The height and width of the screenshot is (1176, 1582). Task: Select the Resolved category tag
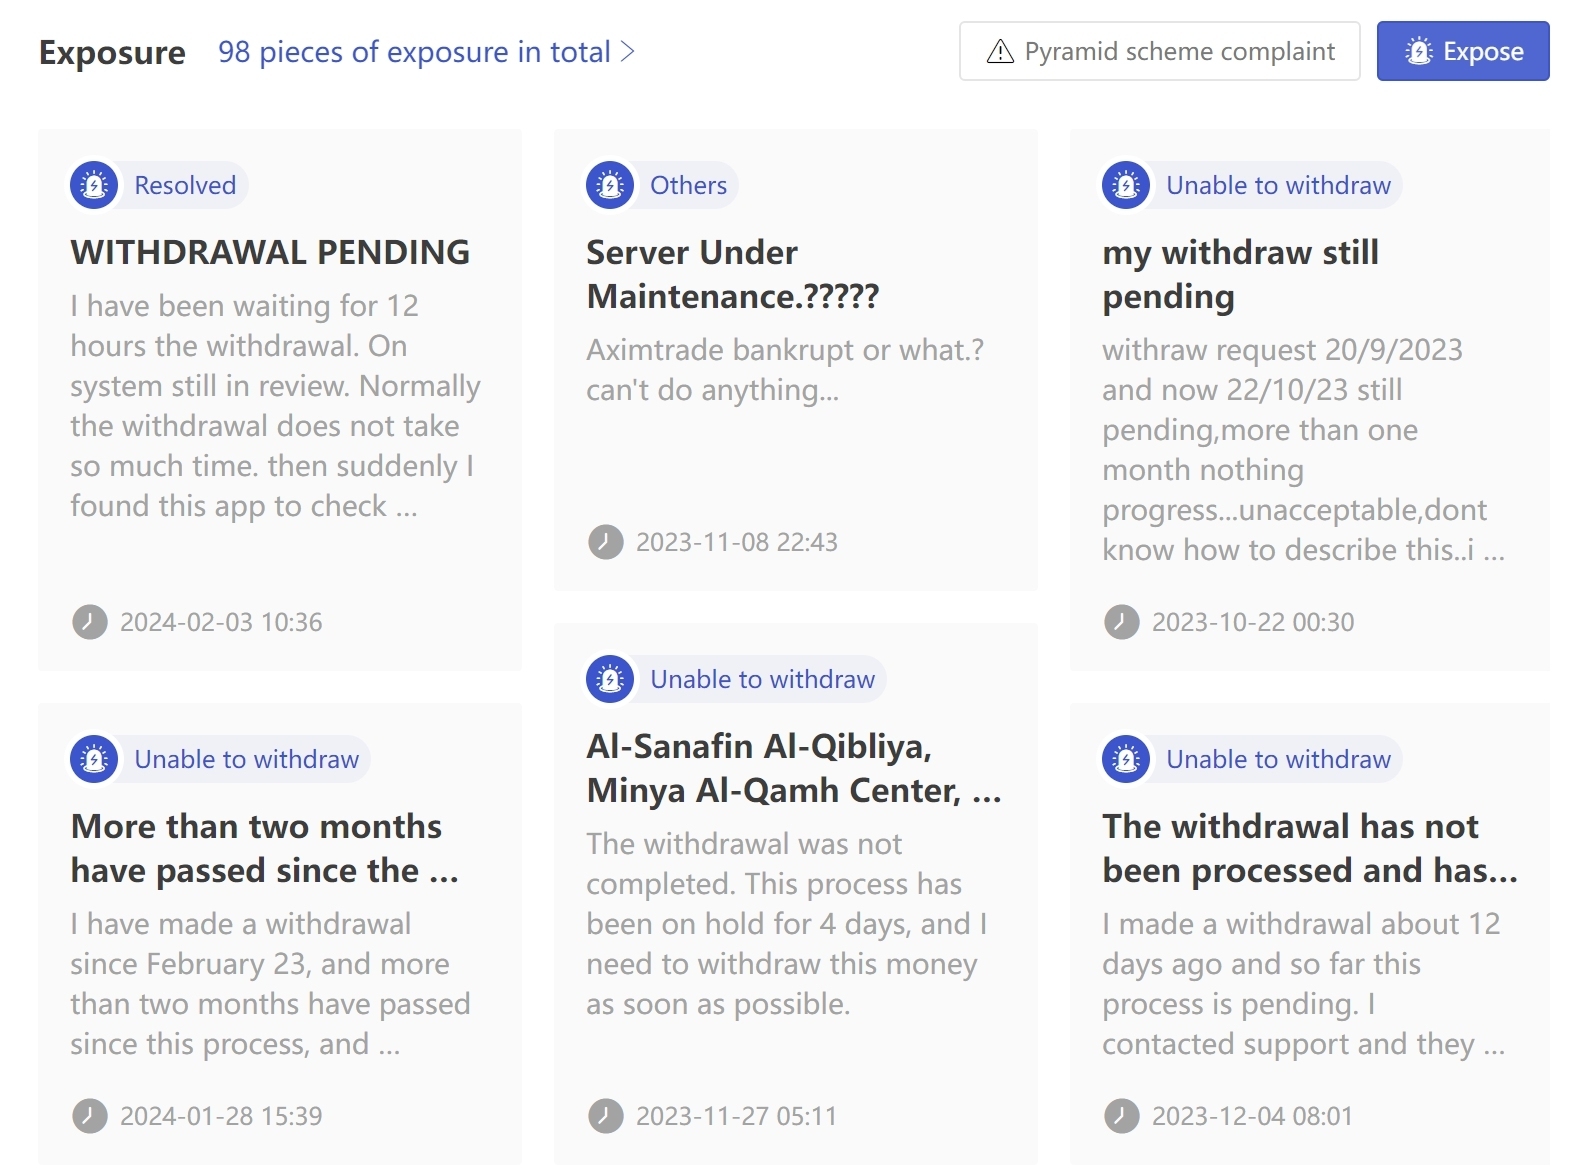(185, 185)
